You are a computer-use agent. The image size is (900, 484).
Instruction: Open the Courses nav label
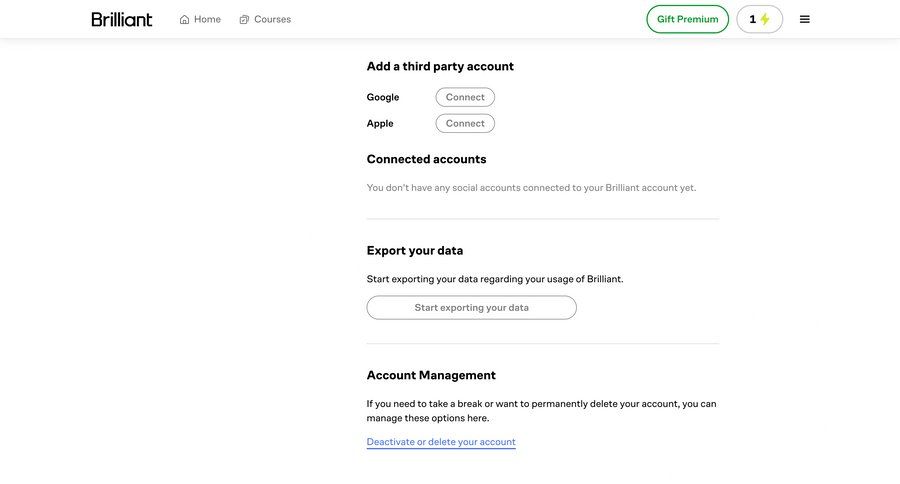[272, 19]
